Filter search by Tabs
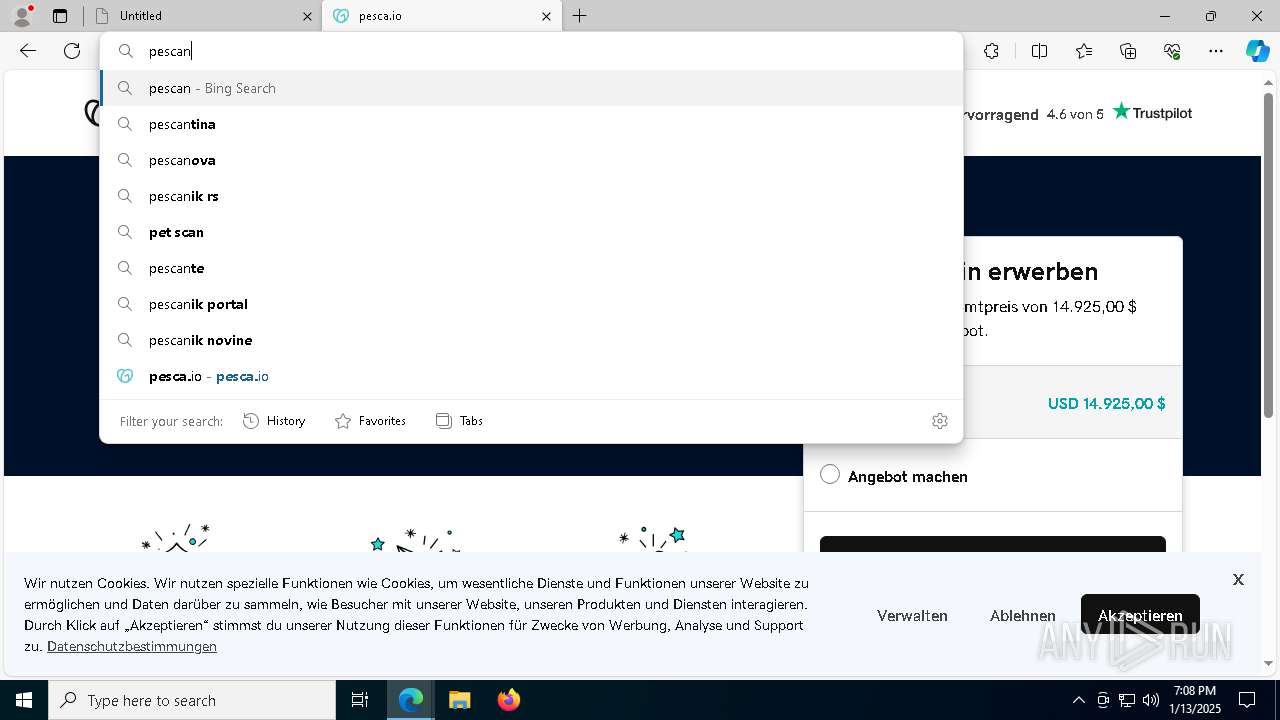The image size is (1280, 720). (459, 421)
